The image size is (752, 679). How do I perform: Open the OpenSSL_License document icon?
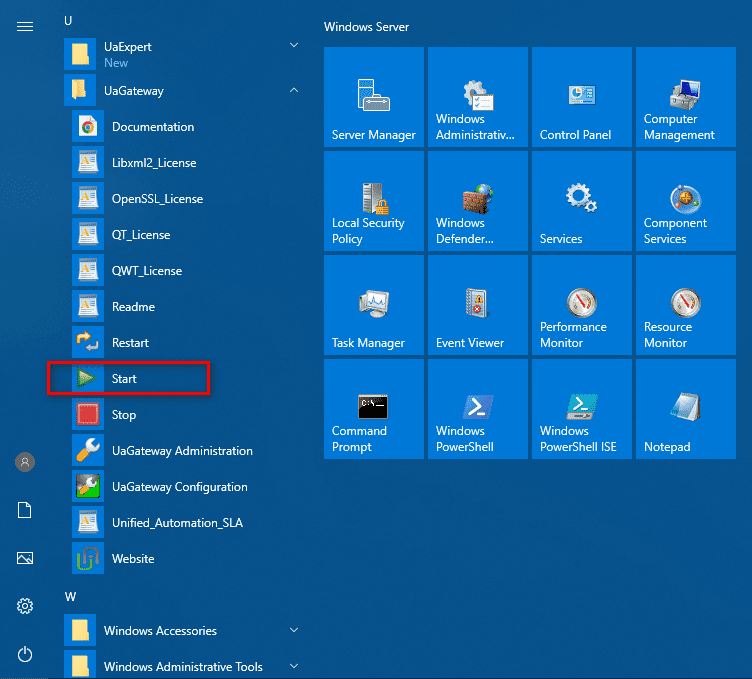pyautogui.click(x=88, y=199)
